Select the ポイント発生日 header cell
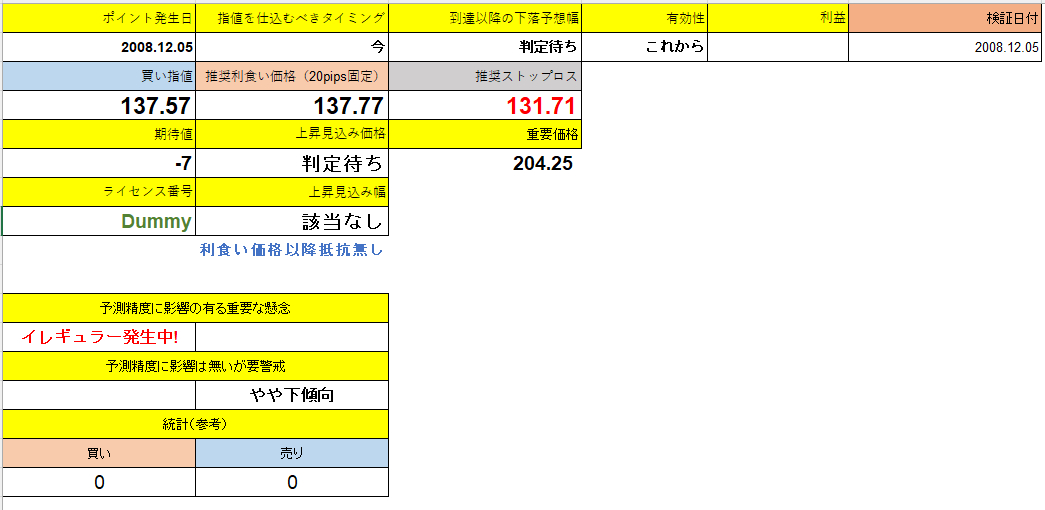The width and height of the screenshot is (1045, 510). click(x=99, y=18)
